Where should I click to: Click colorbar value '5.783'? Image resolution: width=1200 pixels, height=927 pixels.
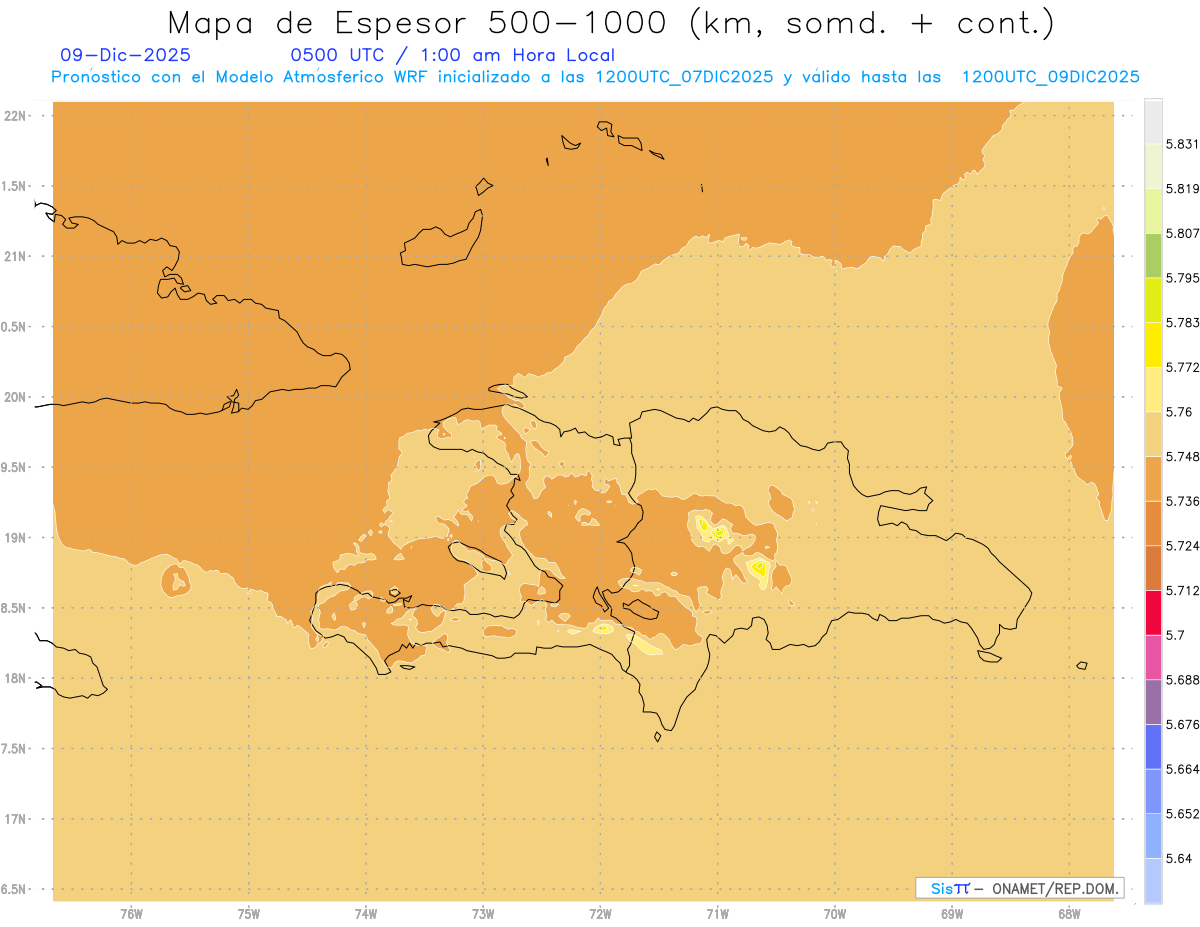pyautogui.click(x=1182, y=323)
